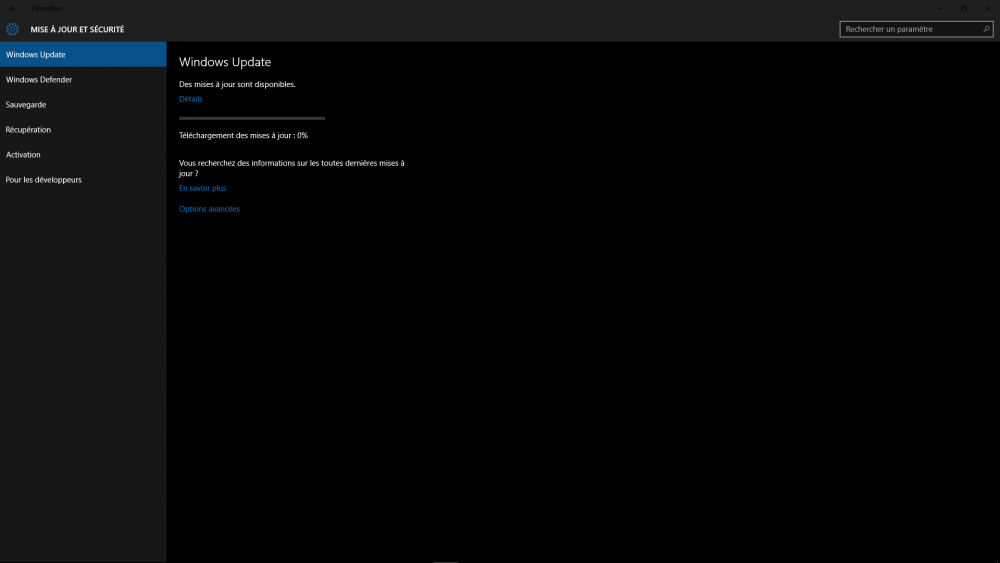Select the Windows Update section

point(83,55)
